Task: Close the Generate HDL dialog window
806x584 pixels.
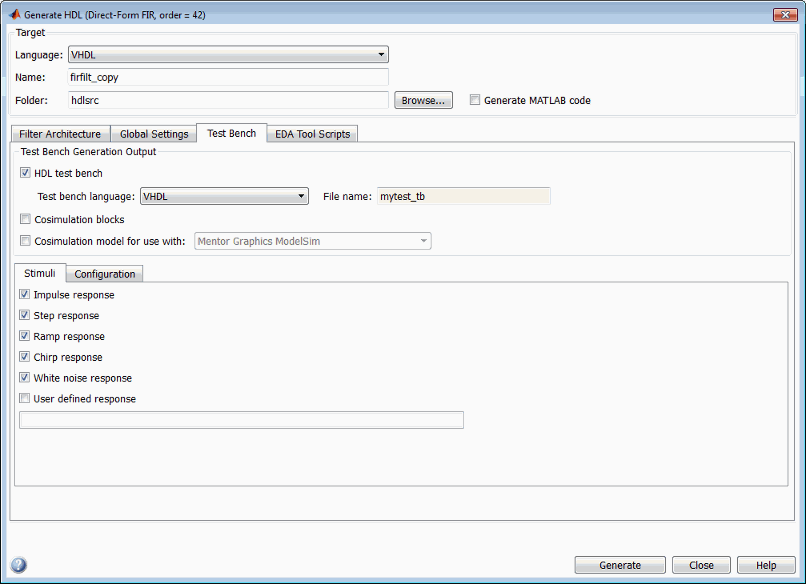Action: tap(785, 15)
